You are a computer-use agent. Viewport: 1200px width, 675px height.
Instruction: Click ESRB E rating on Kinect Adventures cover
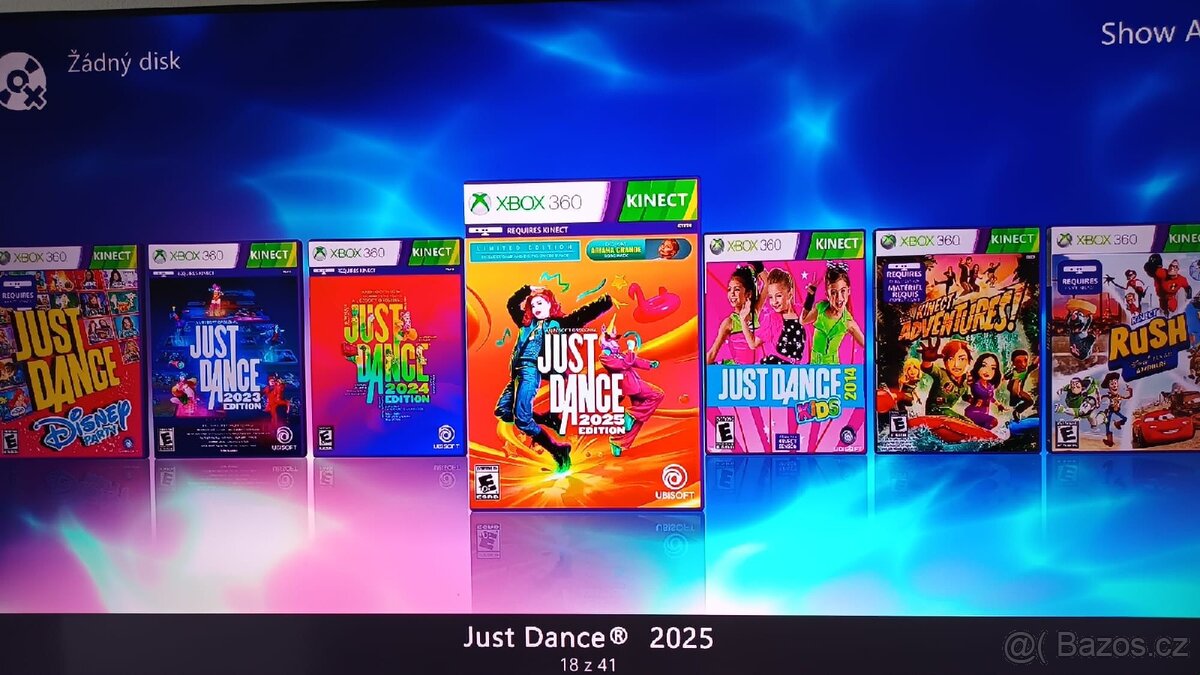[899, 424]
